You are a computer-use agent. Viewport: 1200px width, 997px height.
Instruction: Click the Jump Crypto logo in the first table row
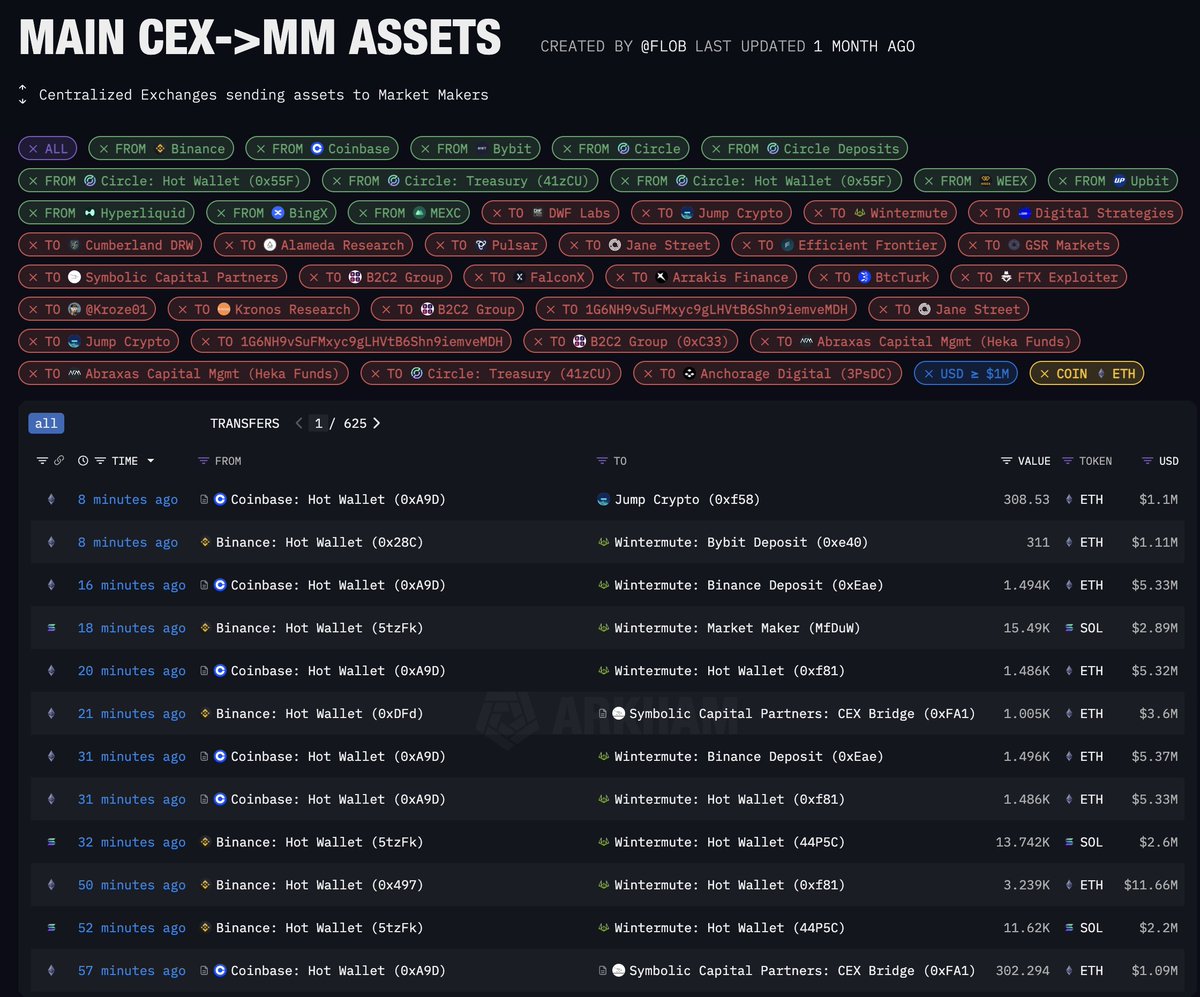point(603,499)
